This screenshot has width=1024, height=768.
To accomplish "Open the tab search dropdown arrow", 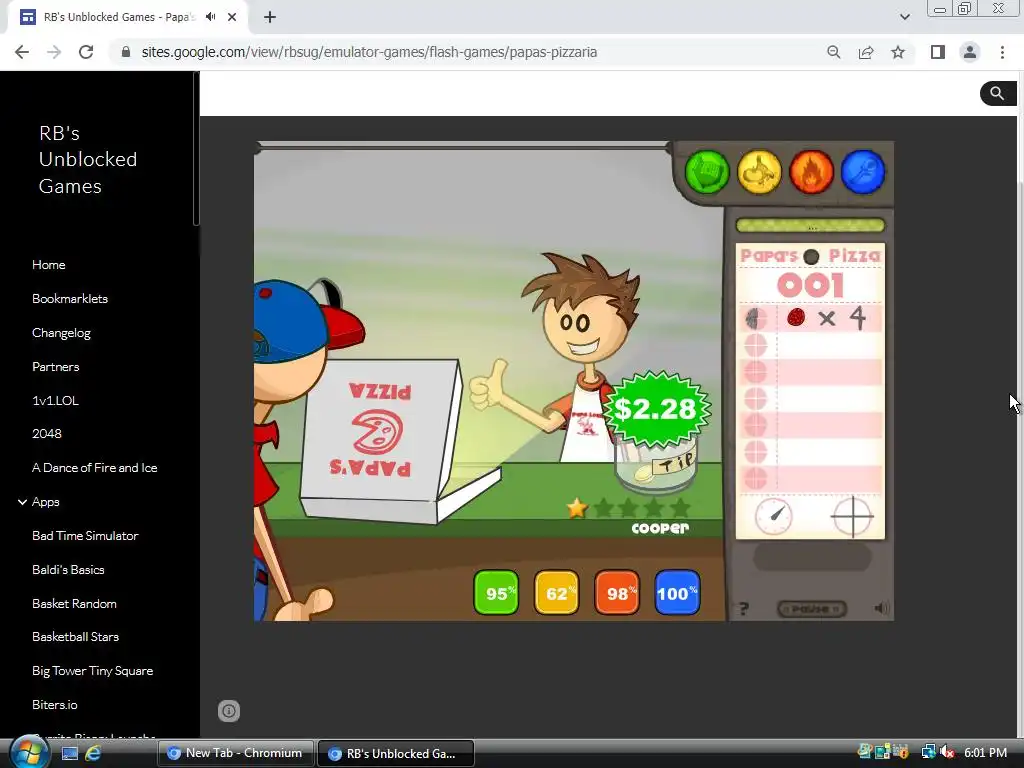I will [904, 17].
